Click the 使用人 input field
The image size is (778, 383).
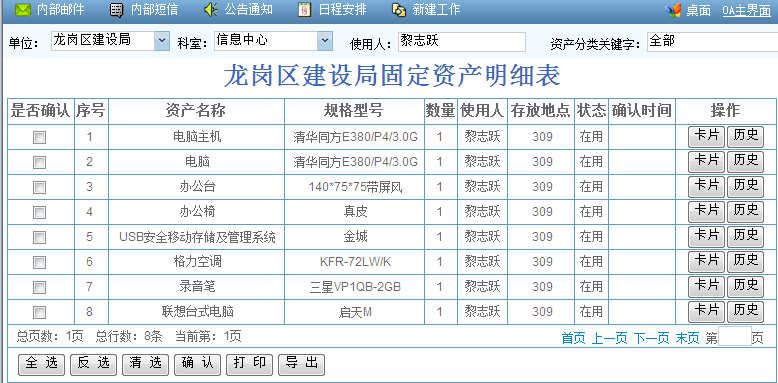point(461,42)
